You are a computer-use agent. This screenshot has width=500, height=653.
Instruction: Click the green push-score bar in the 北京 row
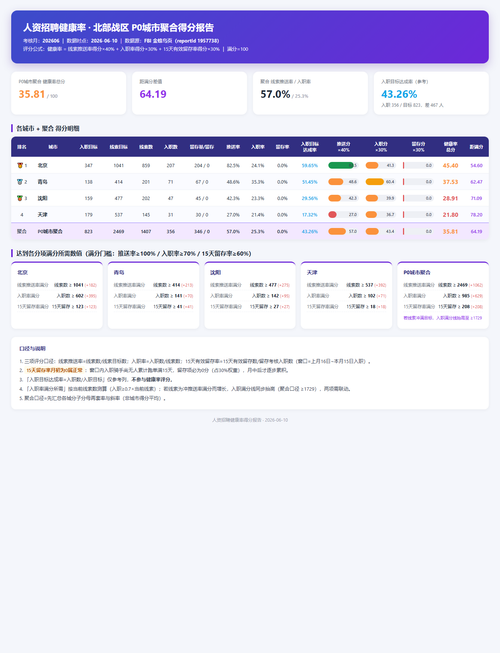pyautogui.click(x=341, y=165)
